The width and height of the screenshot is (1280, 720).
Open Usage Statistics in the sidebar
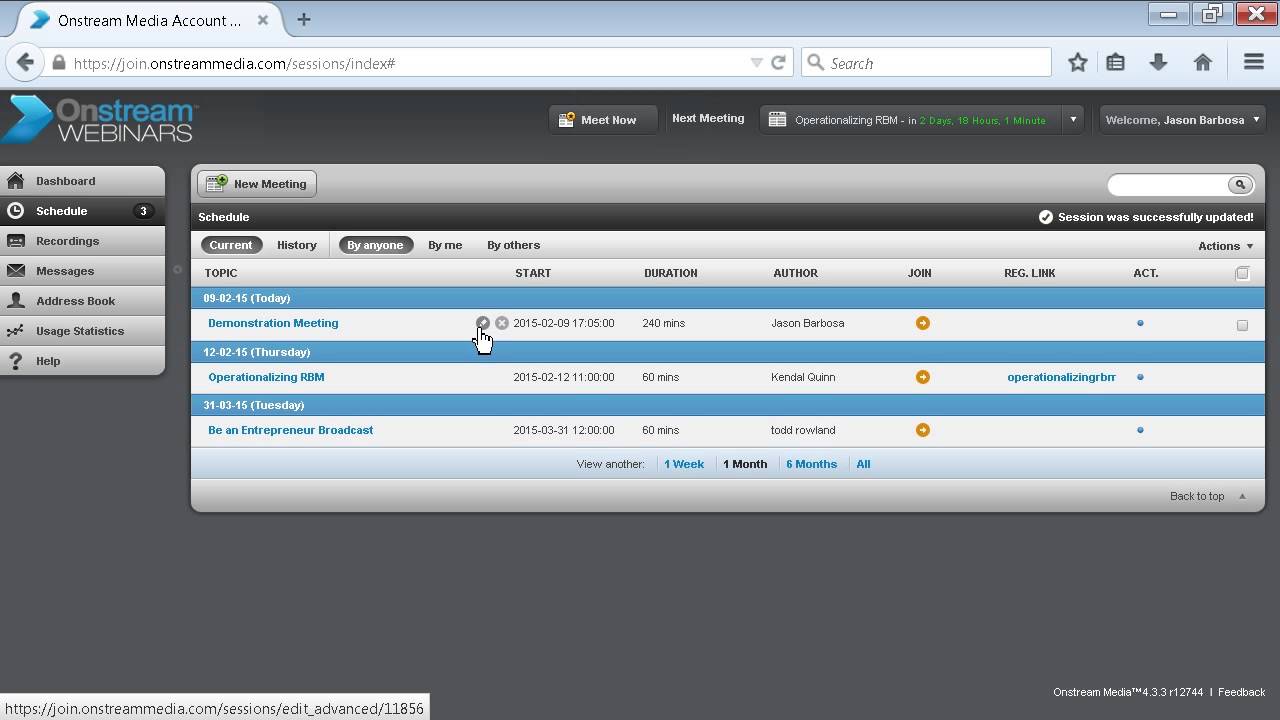click(82, 331)
